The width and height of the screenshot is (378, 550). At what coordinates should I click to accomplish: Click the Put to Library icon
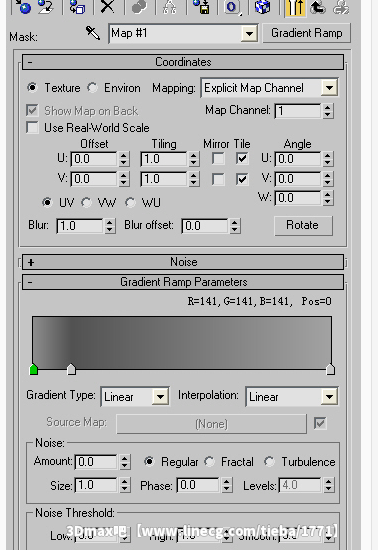pyautogui.click(x=202, y=7)
